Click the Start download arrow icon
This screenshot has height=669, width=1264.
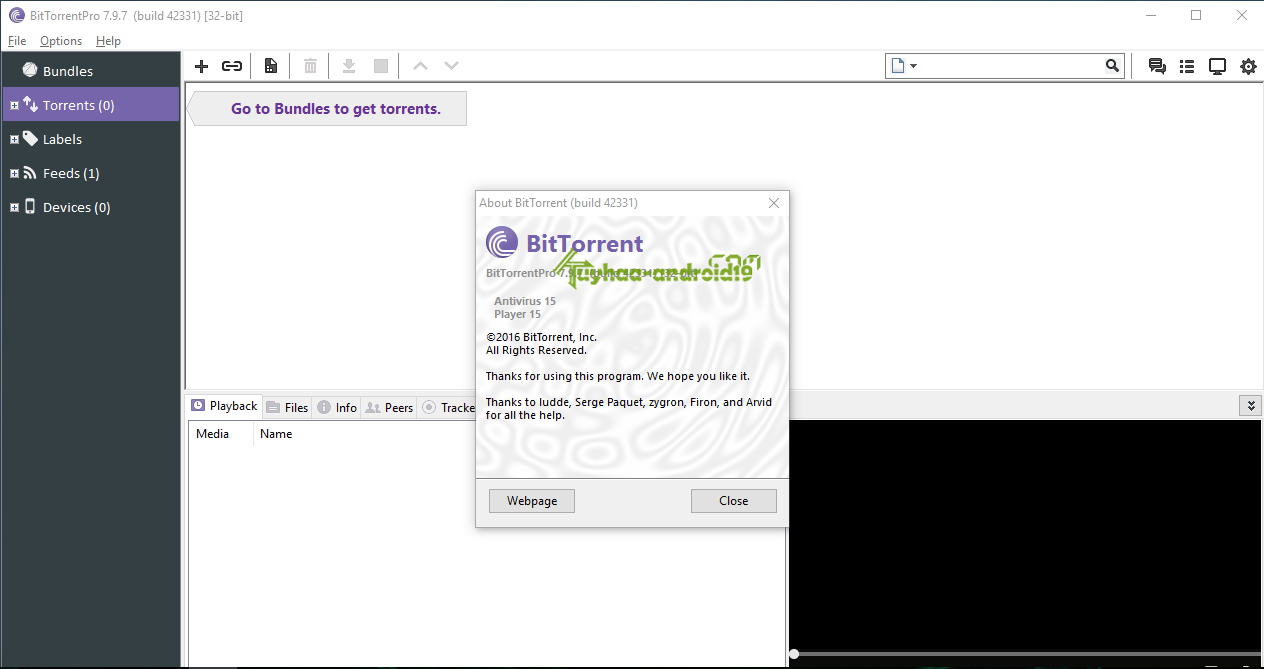point(349,66)
